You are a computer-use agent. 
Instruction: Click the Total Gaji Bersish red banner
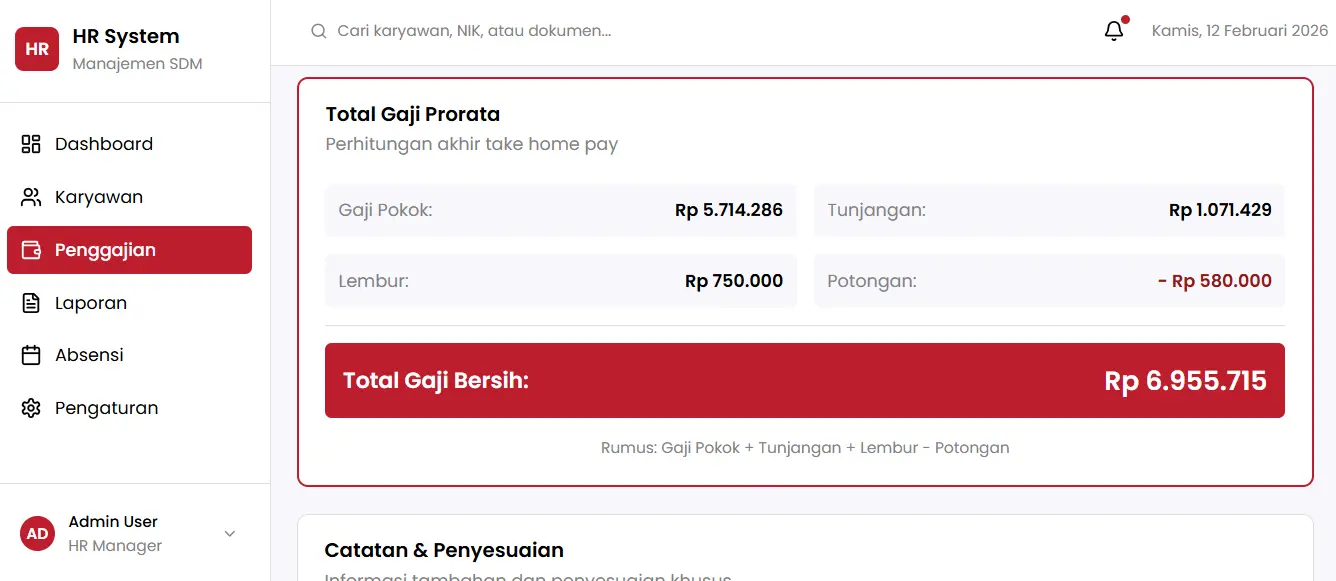click(804, 381)
